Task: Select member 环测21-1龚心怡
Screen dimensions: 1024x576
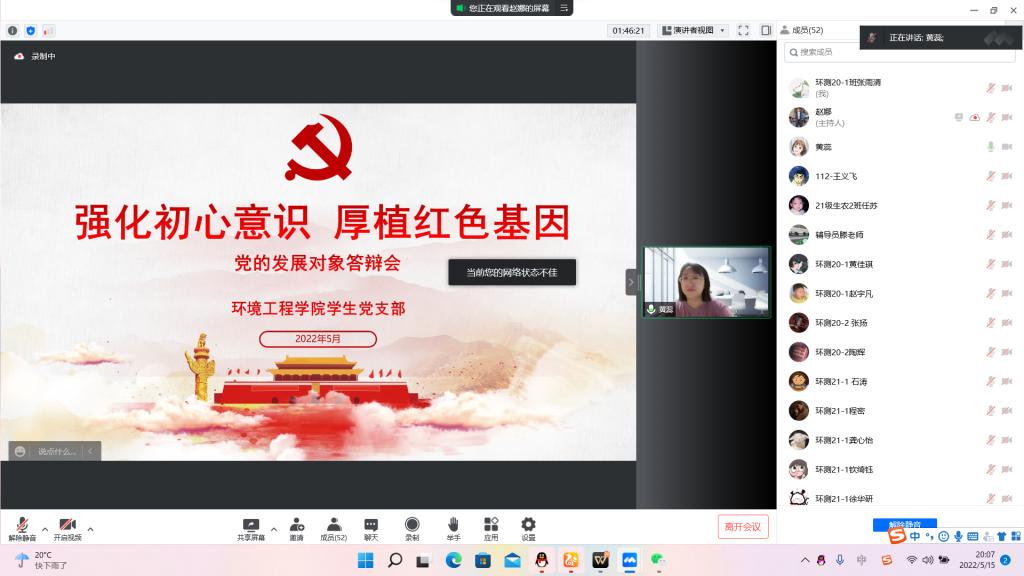Action: tap(900, 440)
